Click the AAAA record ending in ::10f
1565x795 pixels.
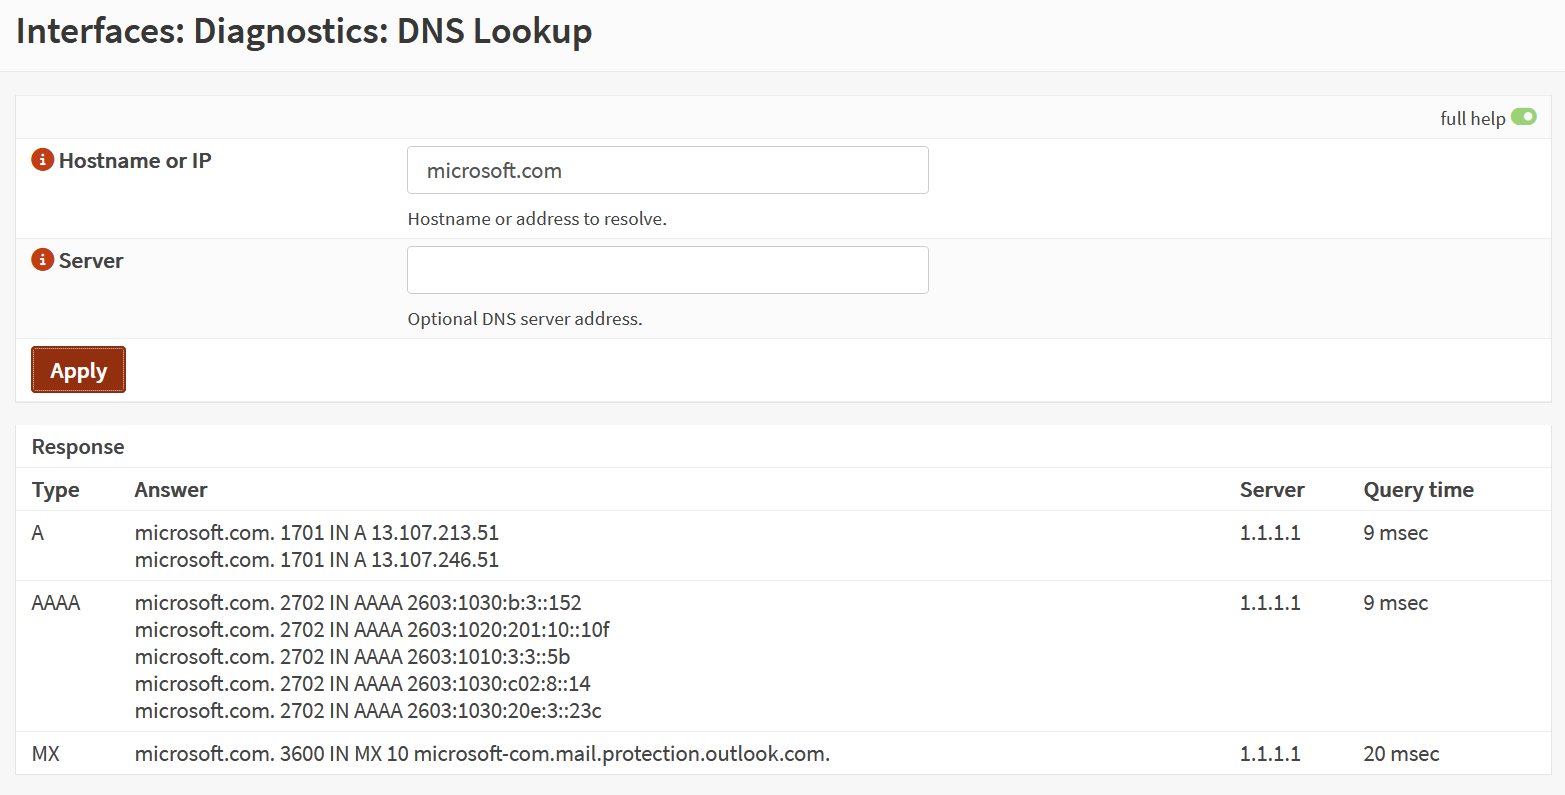tap(372, 630)
